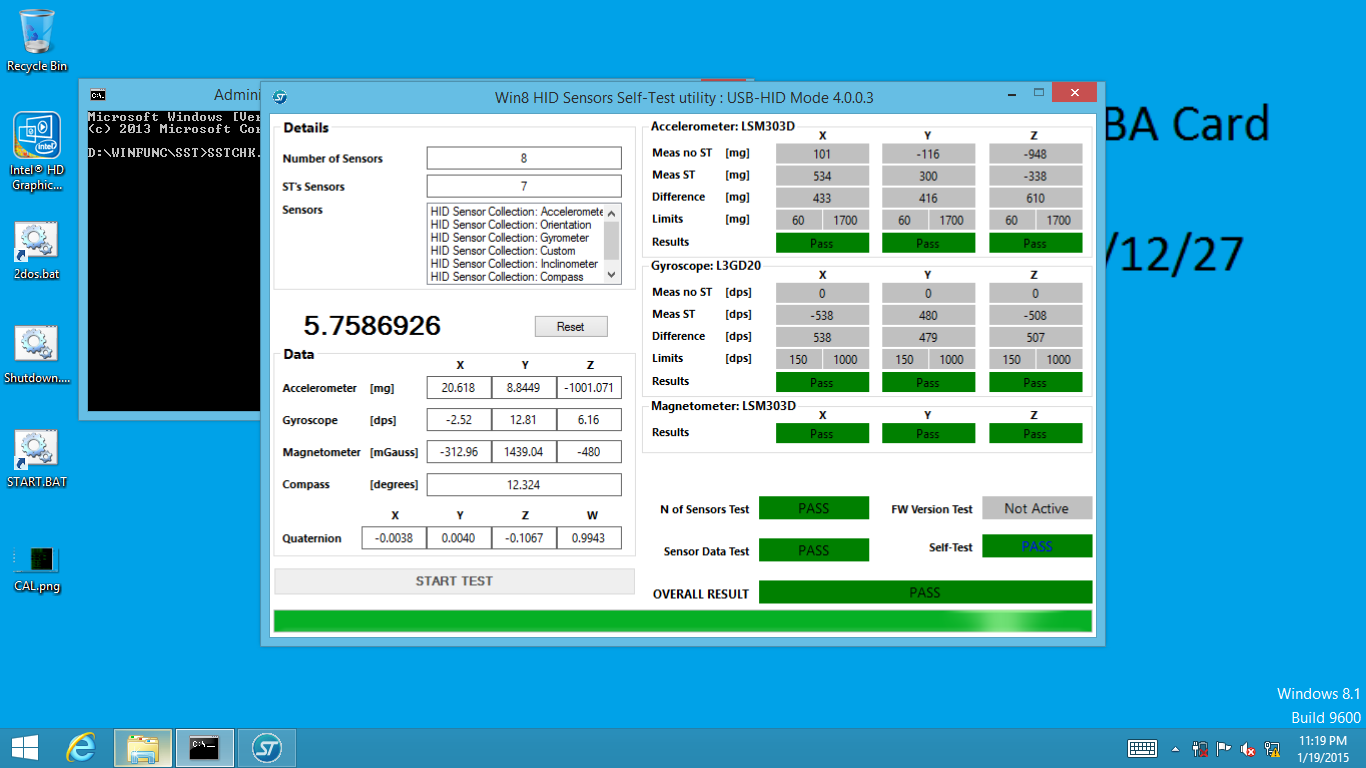
Task: Select the 2dos.bat desktop shortcut
Action: [x=37, y=251]
